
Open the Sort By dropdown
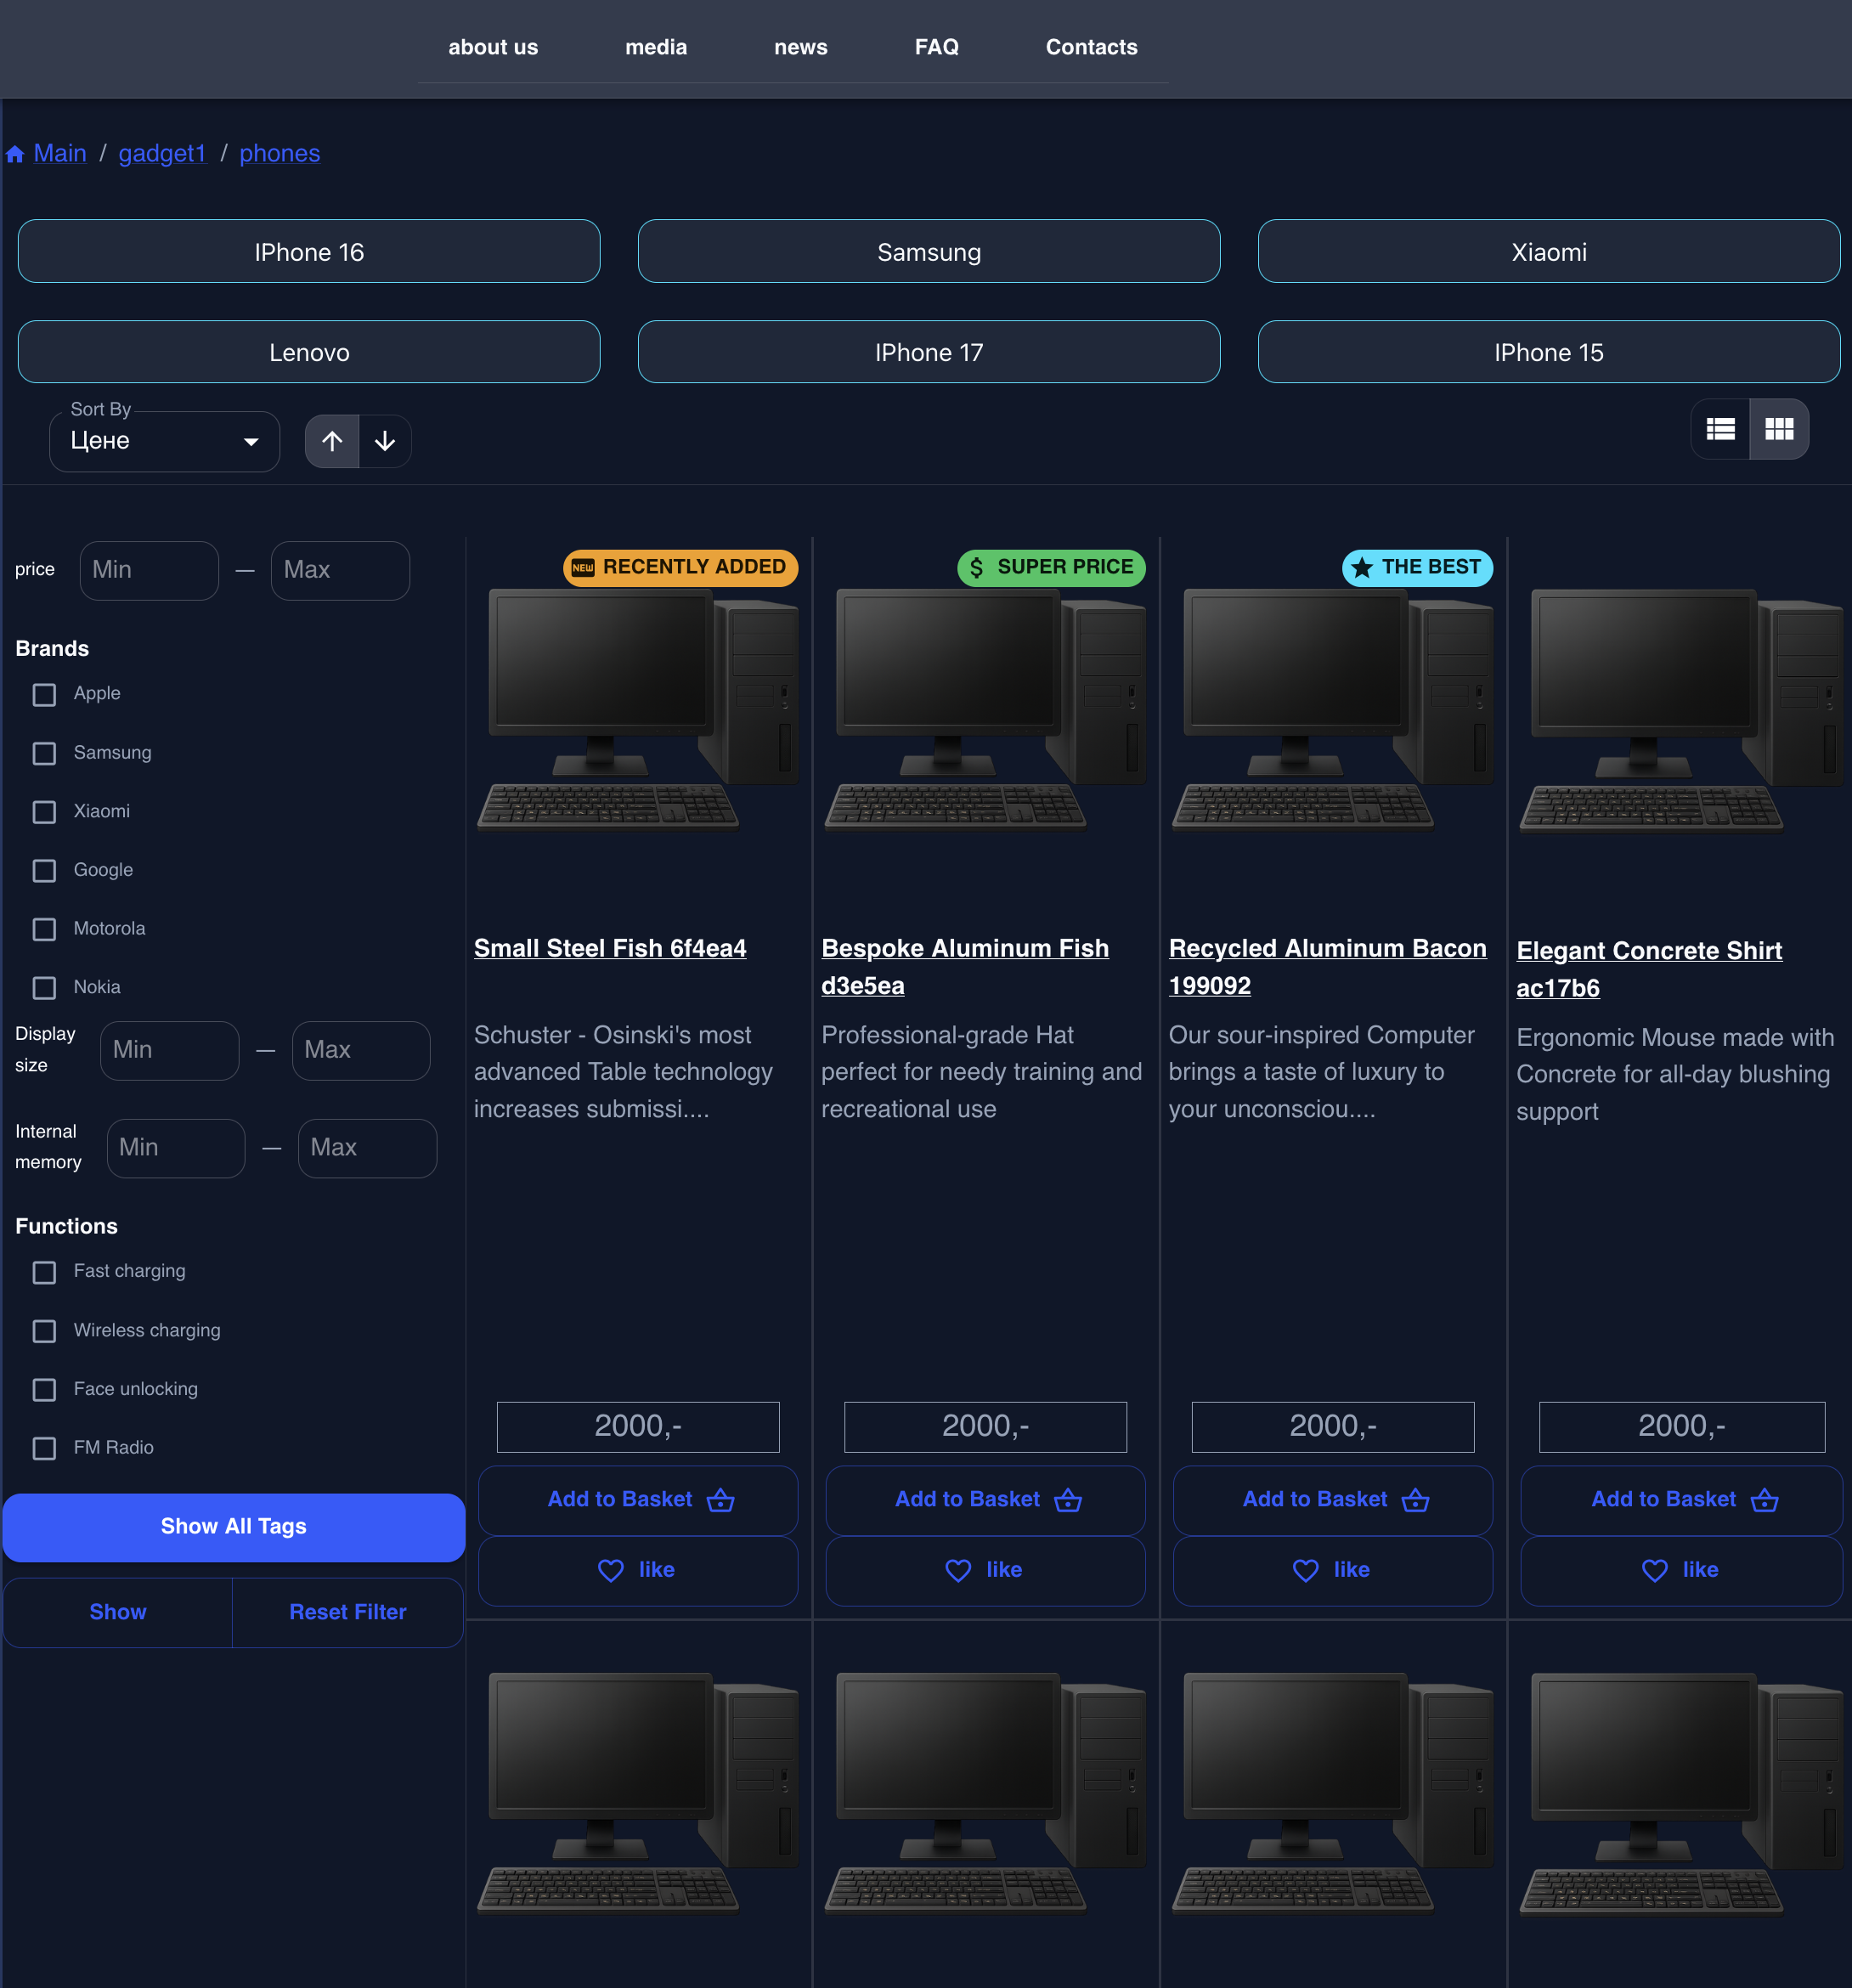164,441
